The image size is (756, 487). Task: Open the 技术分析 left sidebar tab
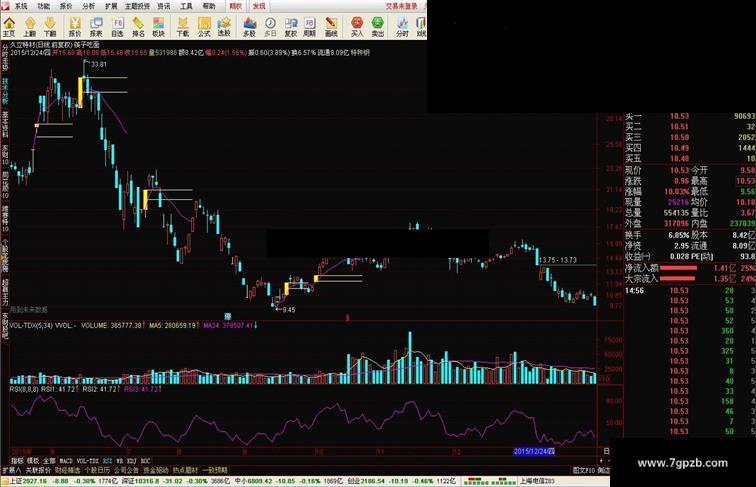[x=5, y=91]
